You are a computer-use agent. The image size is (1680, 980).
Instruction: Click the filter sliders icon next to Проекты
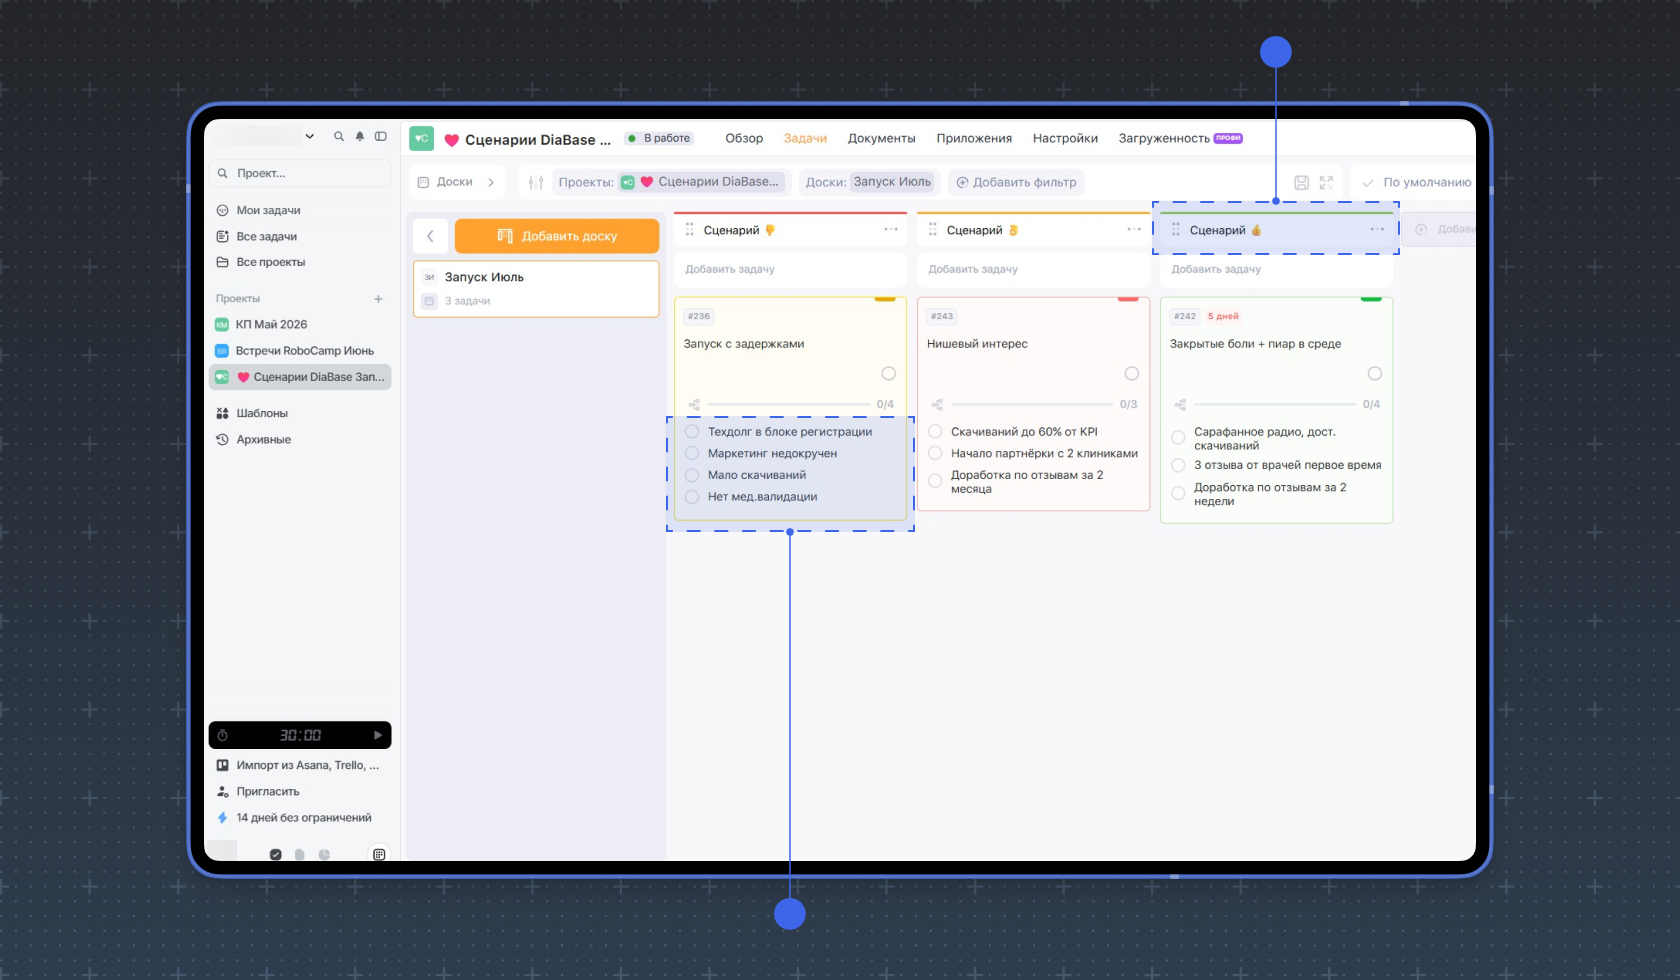[536, 182]
